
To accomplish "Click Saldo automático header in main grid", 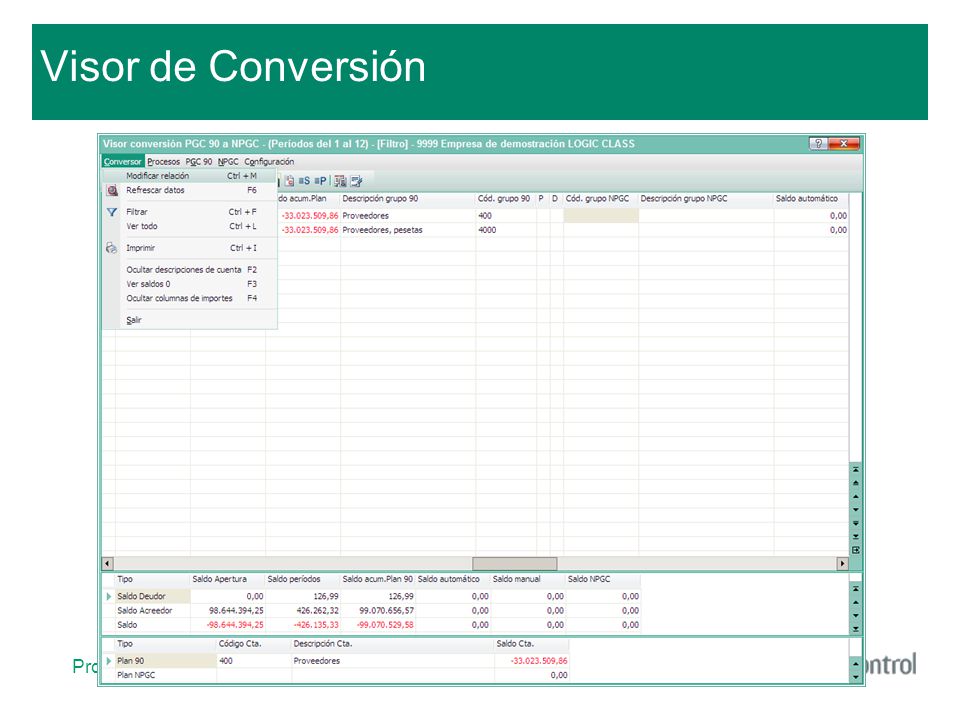I will [811, 198].
